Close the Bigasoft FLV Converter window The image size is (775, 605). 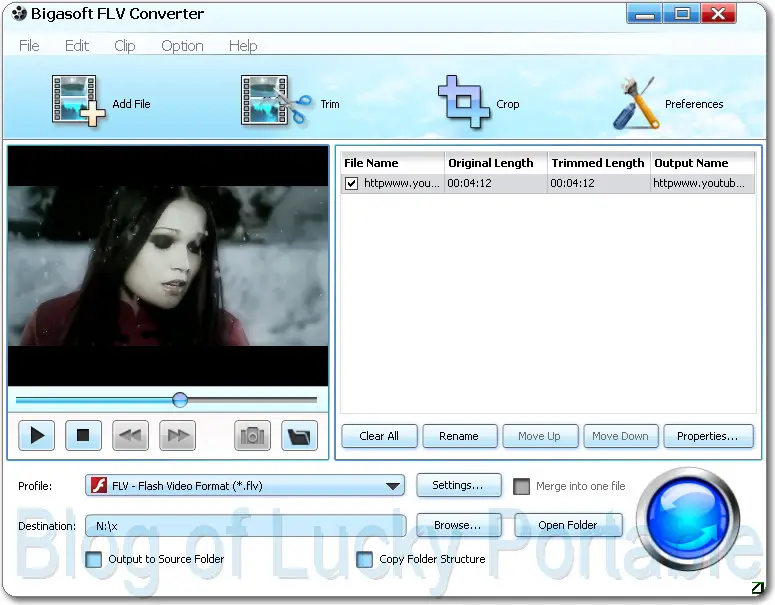[x=719, y=14]
